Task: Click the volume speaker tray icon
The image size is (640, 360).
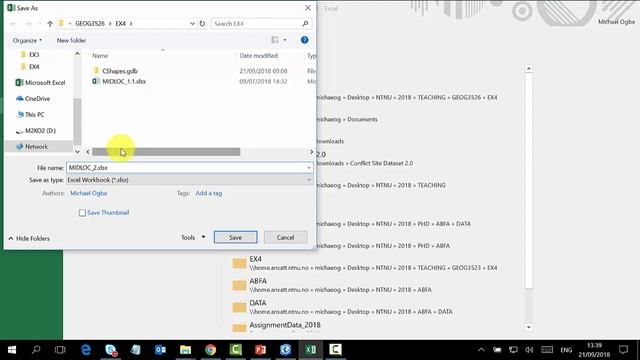Action: 529,350
